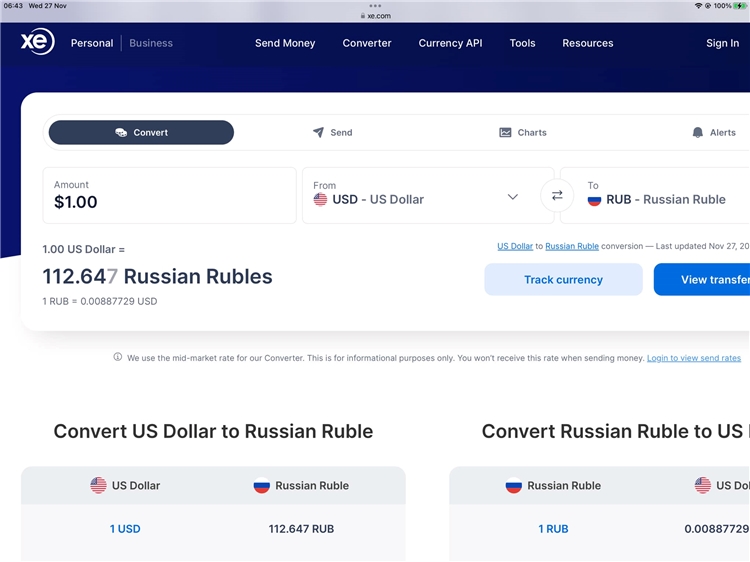Open the Send Money menu
The height and width of the screenshot is (562, 750).
285,43
